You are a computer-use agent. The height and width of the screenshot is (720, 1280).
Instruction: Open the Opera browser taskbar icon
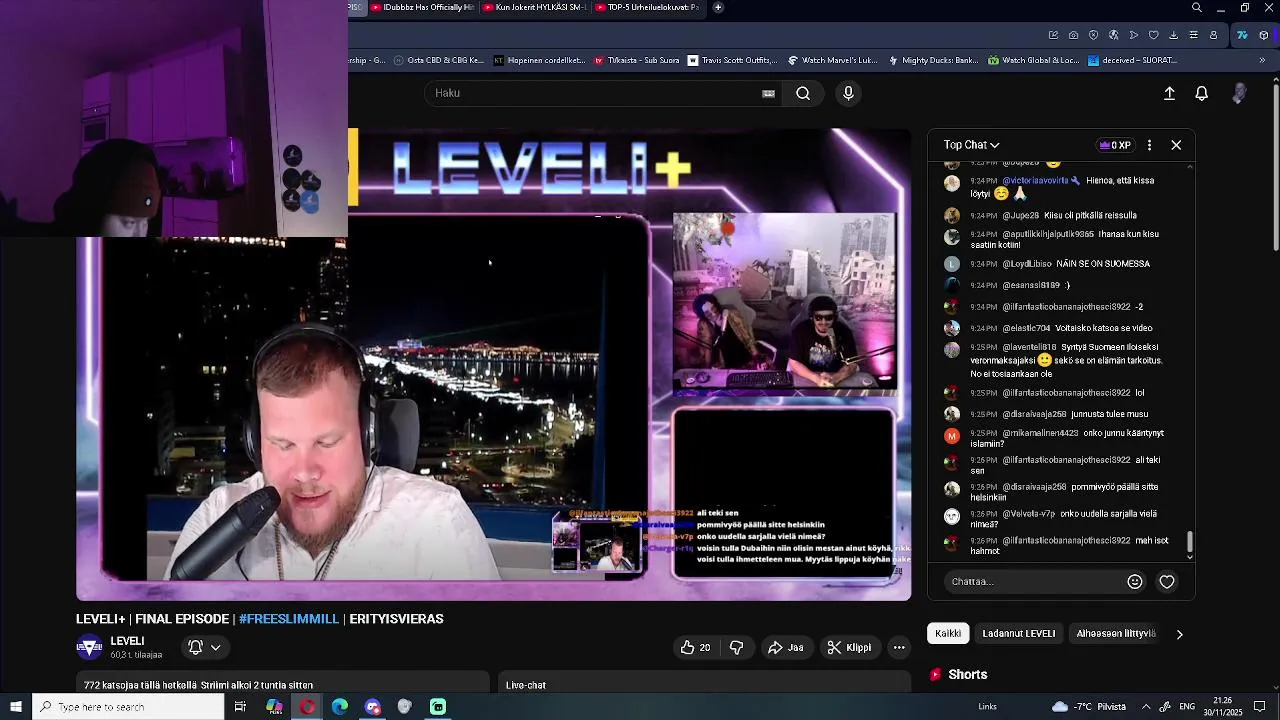pos(307,707)
